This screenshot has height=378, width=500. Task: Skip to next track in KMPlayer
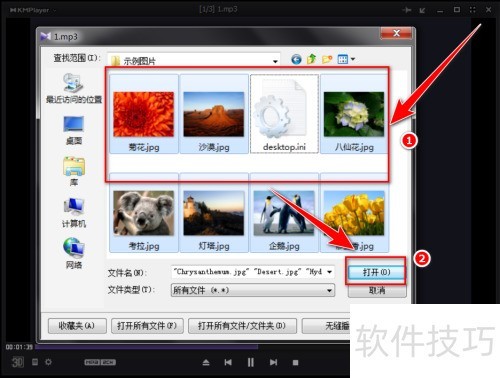tap(273, 362)
